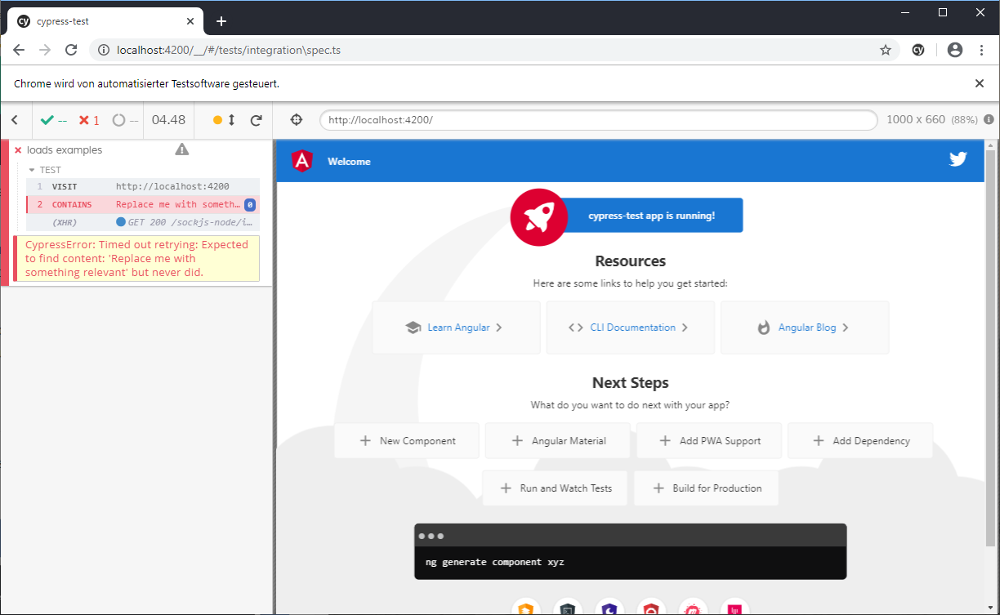The image size is (1000, 615).
Task: Click the red rocket icon
Action: point(539,217)
